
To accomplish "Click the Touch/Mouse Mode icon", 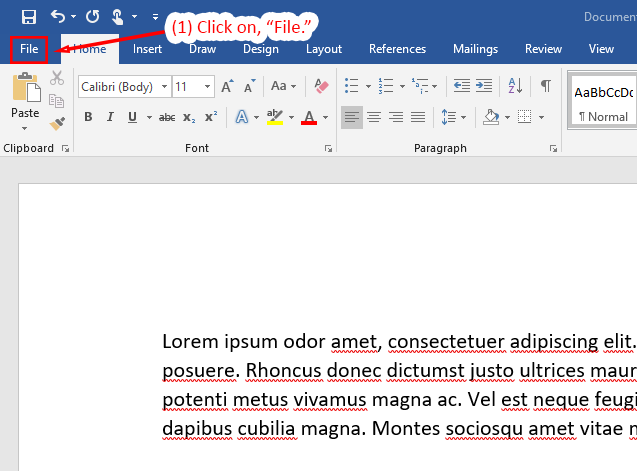I will pyautogui.click(x=117, y=17).
